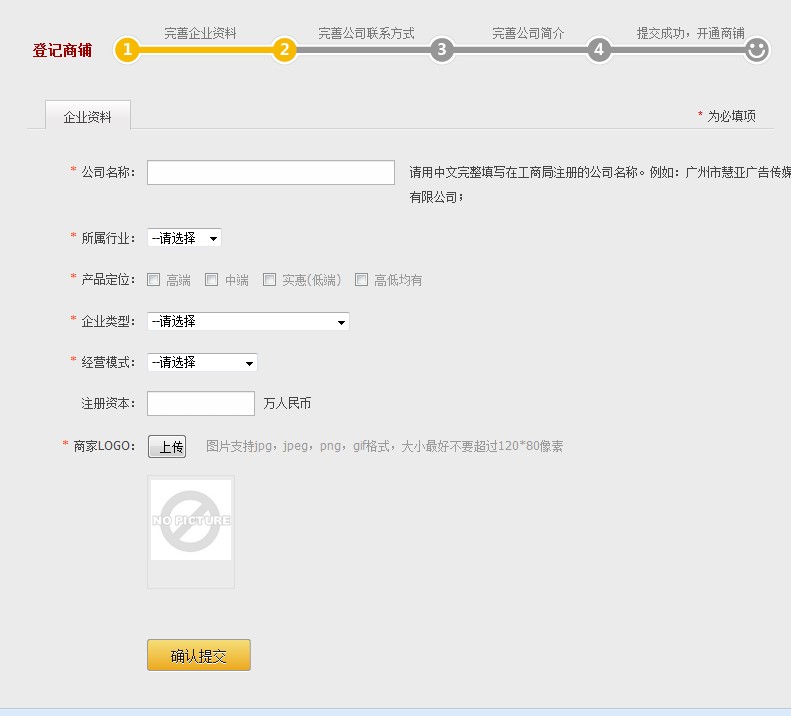Click the step 2 circle icon
Screen dimensions: 791x716
pyautogui.click(x=285, y=49)
